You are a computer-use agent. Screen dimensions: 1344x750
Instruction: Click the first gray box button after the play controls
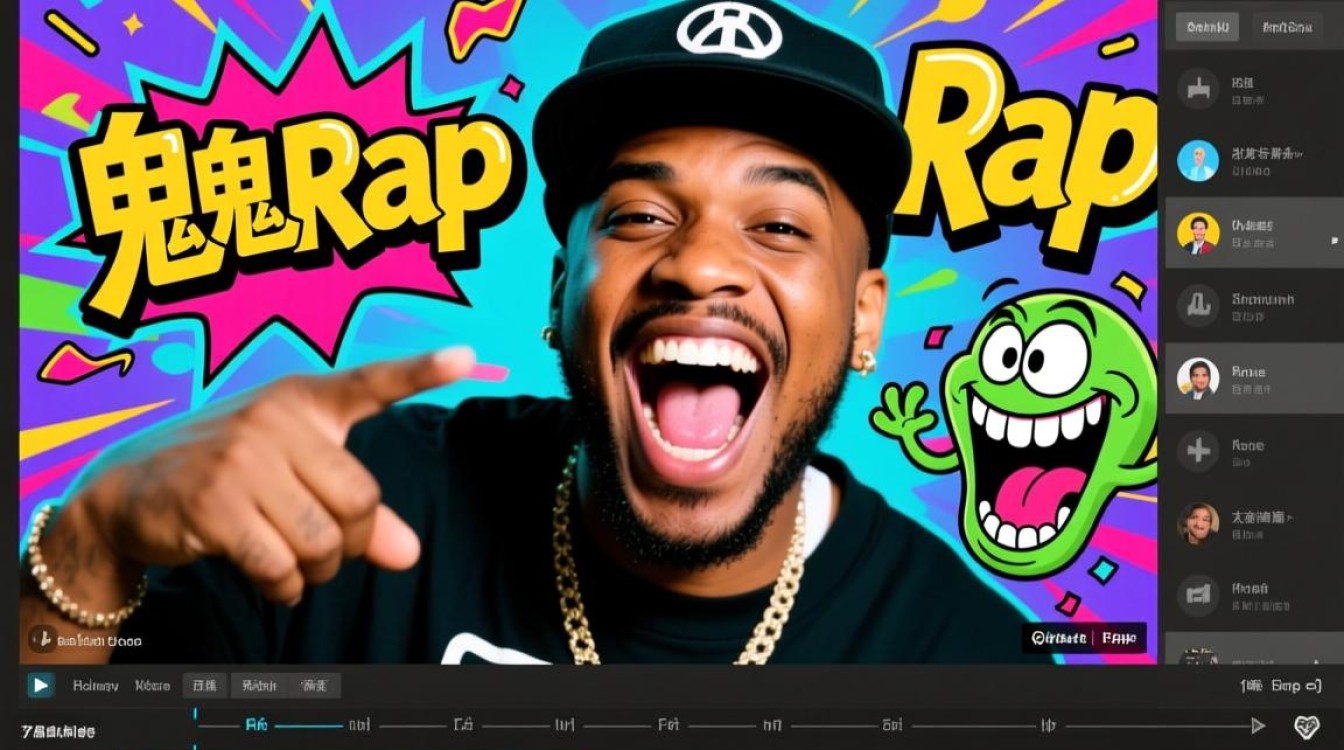coord(205,686)
